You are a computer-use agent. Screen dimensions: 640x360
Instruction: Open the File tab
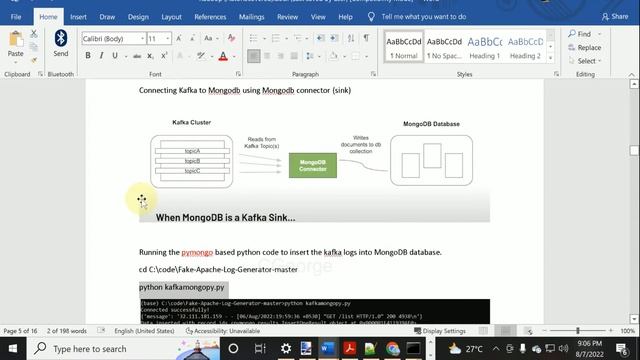(16, 17)
